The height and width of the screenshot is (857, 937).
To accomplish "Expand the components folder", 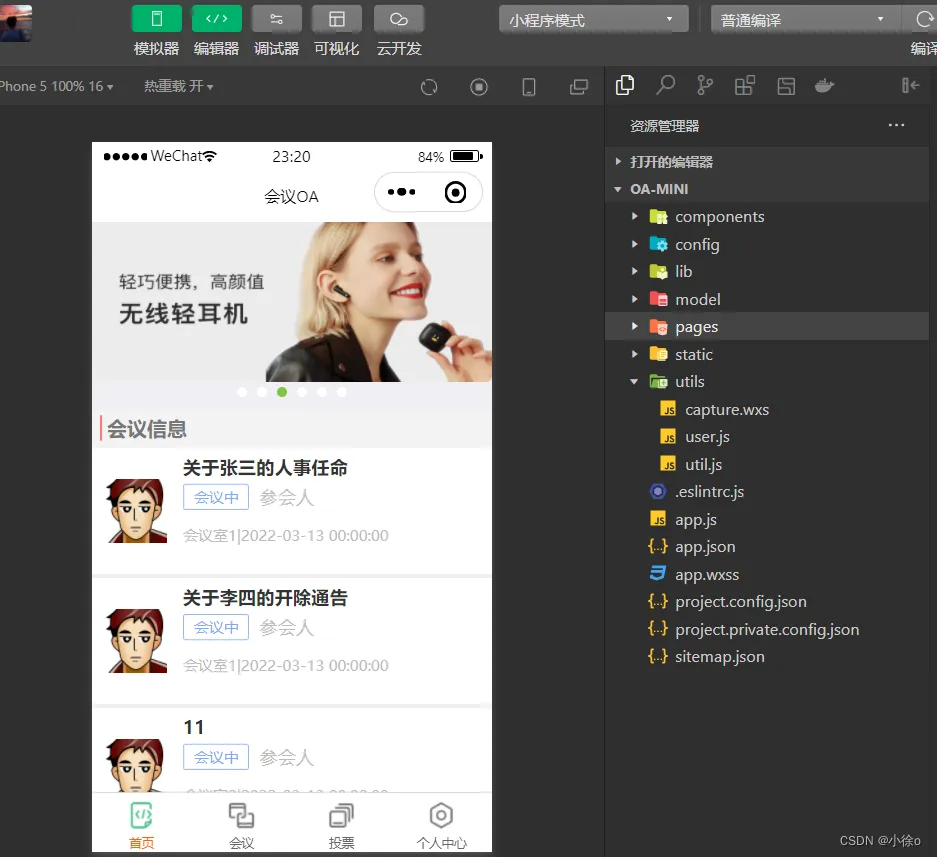I will click(767, 216).
